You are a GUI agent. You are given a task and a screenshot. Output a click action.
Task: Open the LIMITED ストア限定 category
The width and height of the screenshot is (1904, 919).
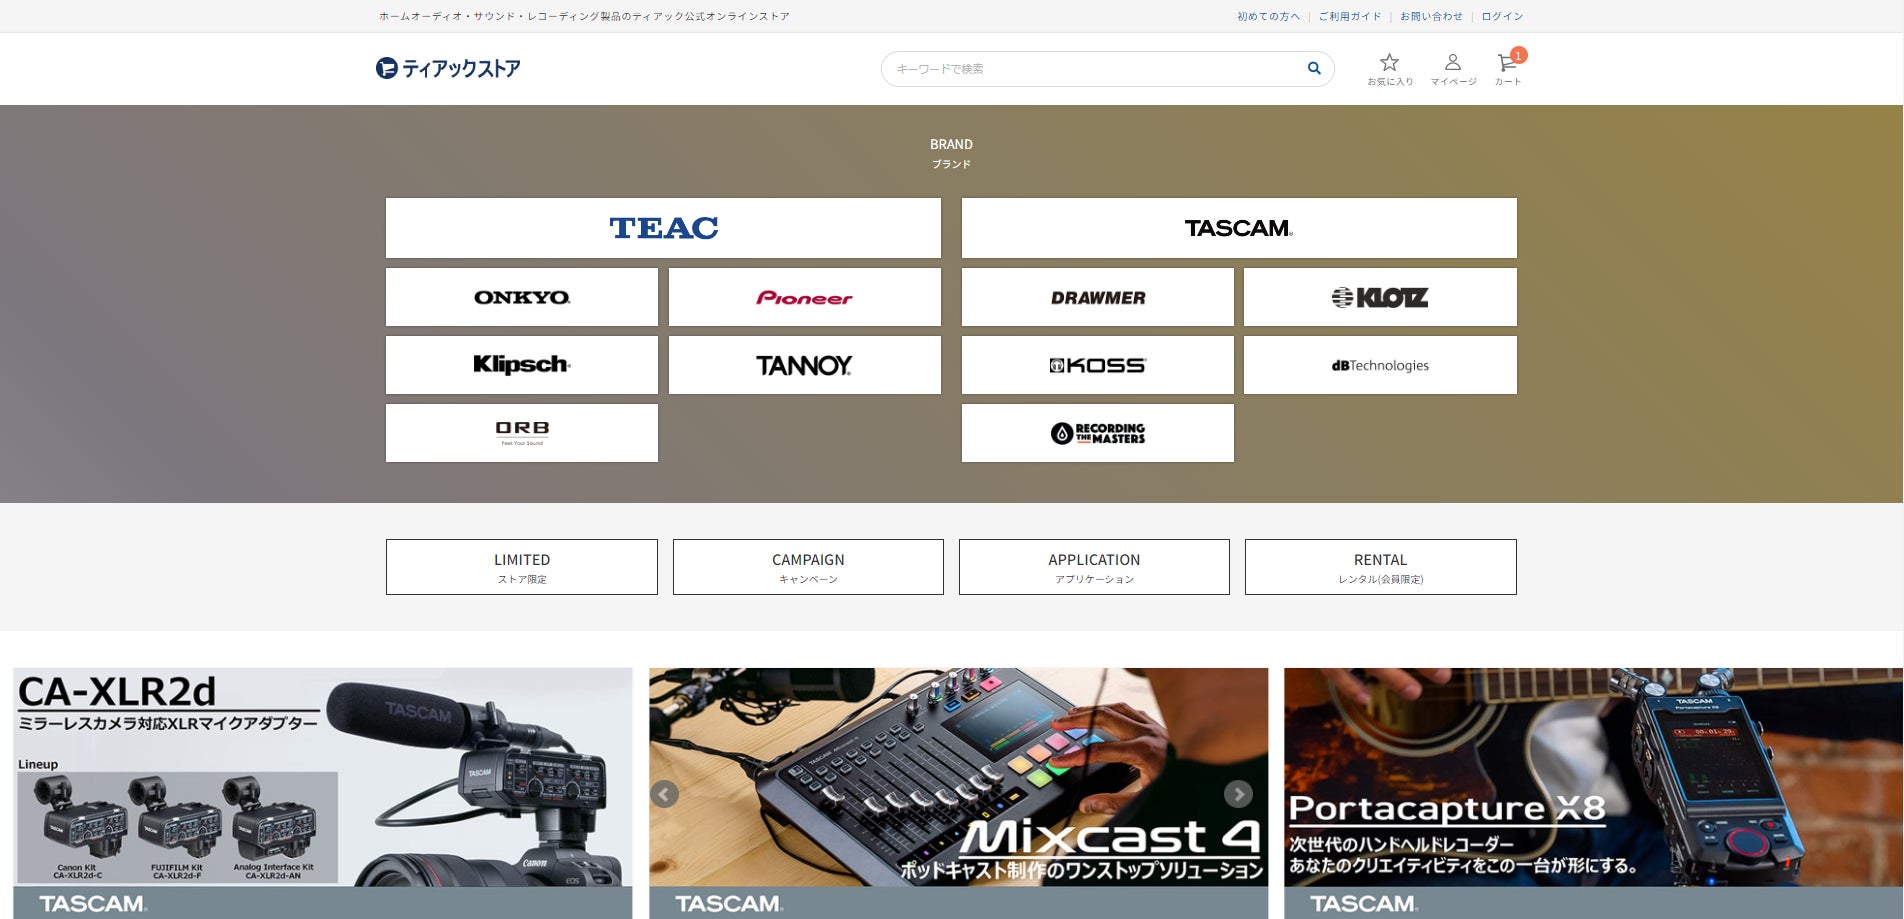[522, 567]
